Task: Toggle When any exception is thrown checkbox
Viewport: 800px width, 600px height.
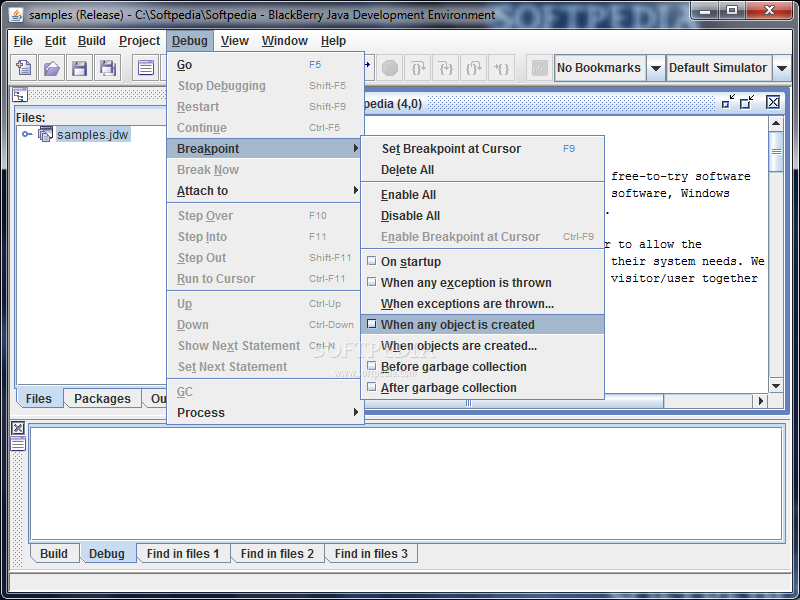Action: coord(371,282)
